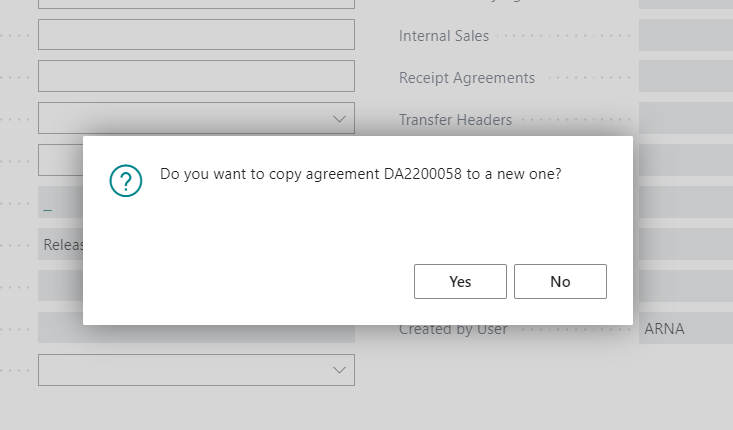Click the Transfer Headers value field
The width and height of the screenshot is (733, 430).
coord(685,120)
